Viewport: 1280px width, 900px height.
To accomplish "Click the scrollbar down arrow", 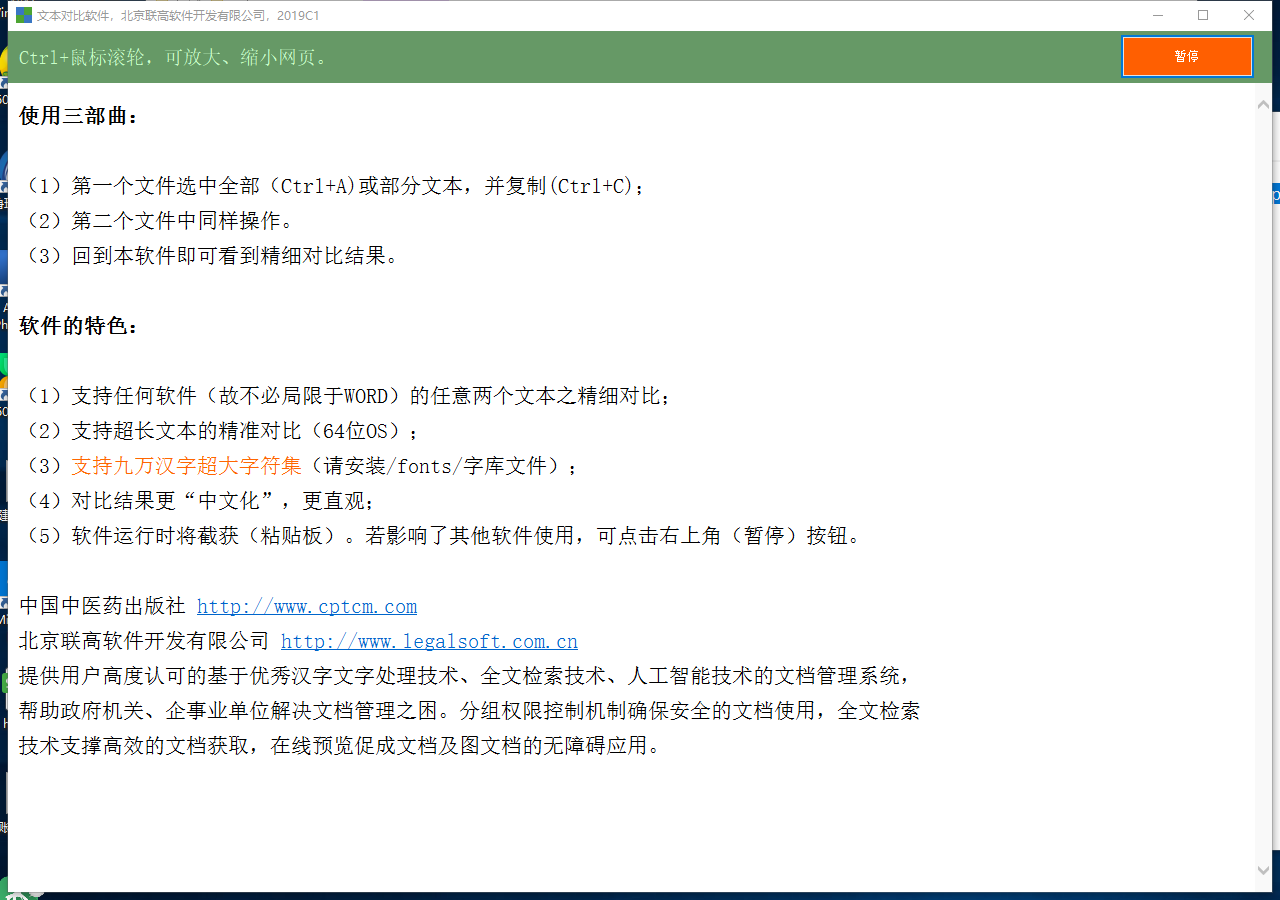I will [x=1263, y=871].
